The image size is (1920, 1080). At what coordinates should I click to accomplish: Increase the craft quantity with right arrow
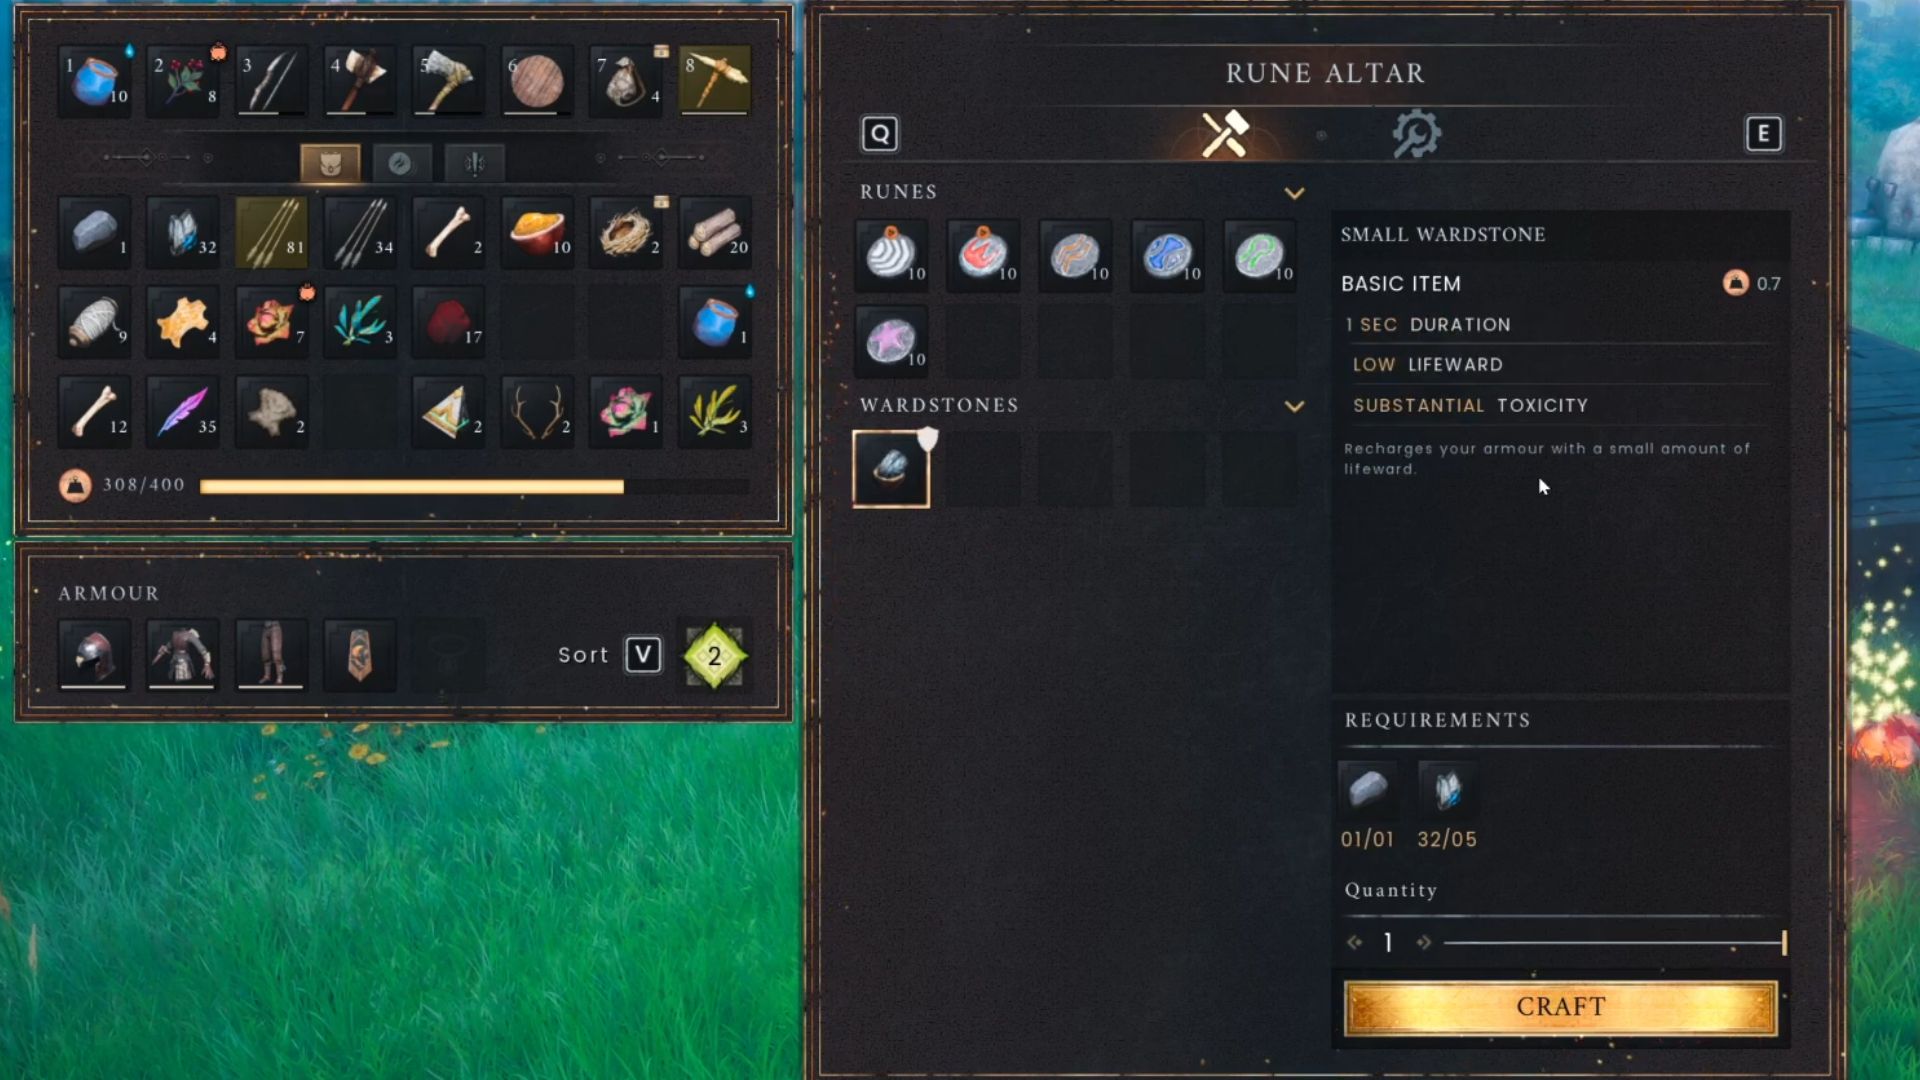pos(1423,942)
